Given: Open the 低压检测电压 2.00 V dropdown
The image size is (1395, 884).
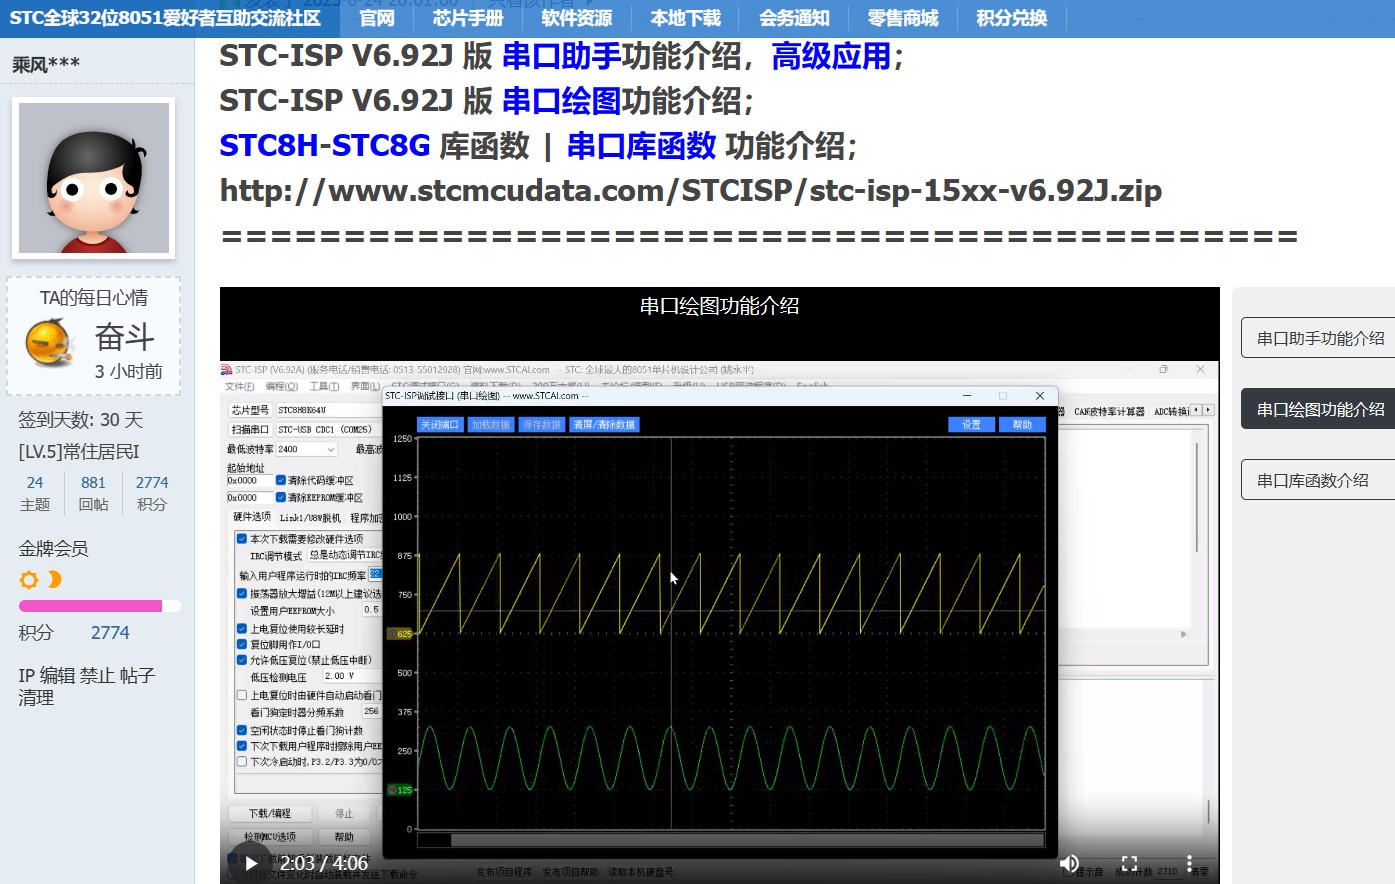Looking at the screenshot, I should pos(352,676).
